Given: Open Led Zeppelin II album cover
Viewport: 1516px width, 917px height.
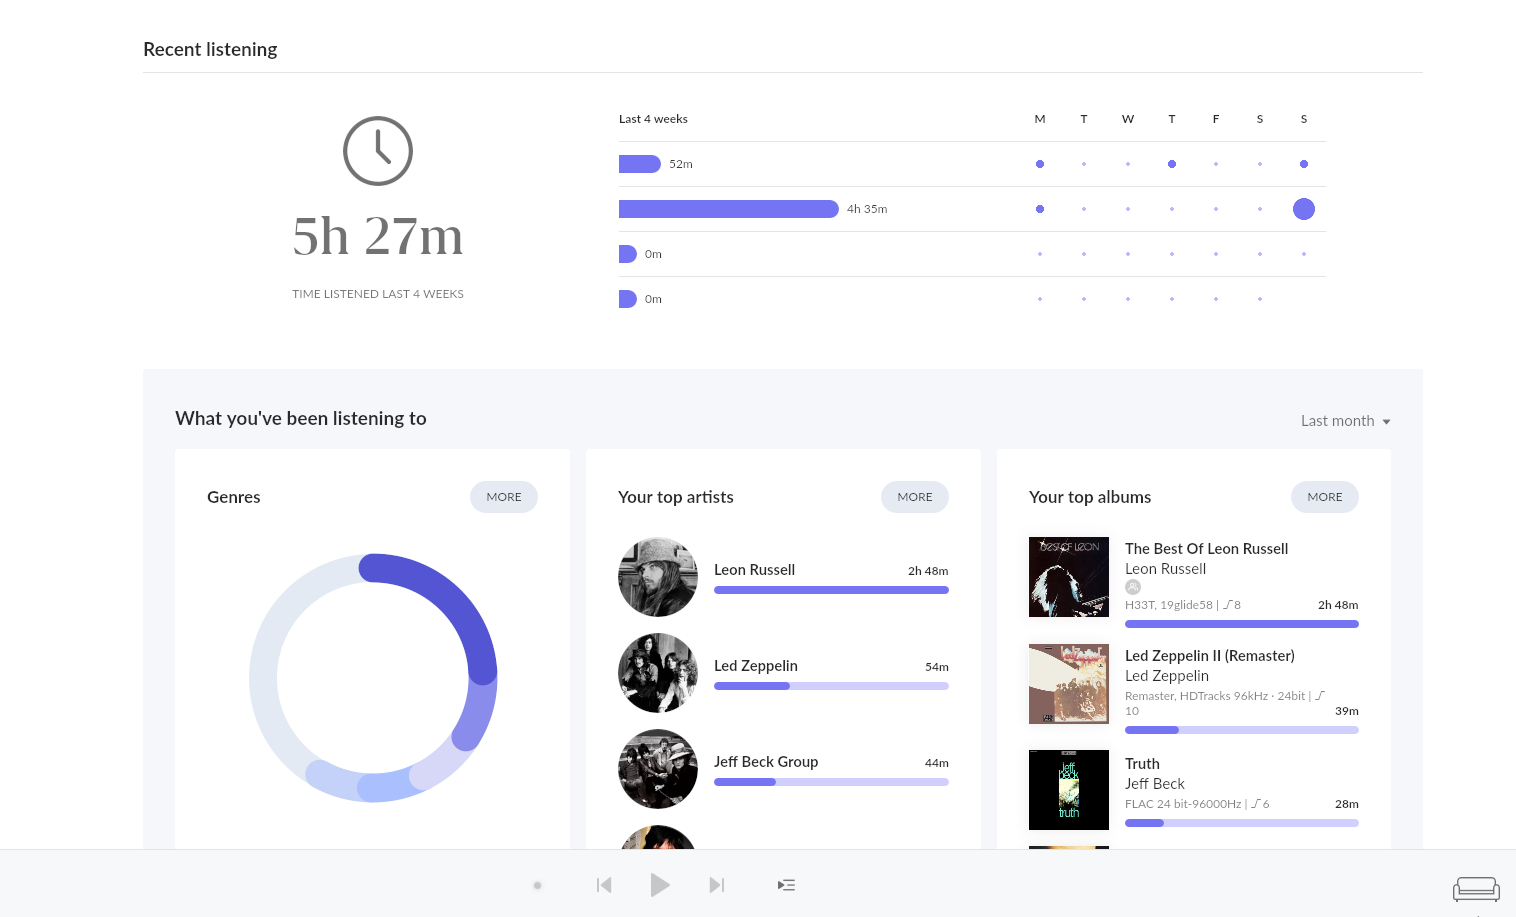Looking at the screenshot, I should pos(1069,684).
